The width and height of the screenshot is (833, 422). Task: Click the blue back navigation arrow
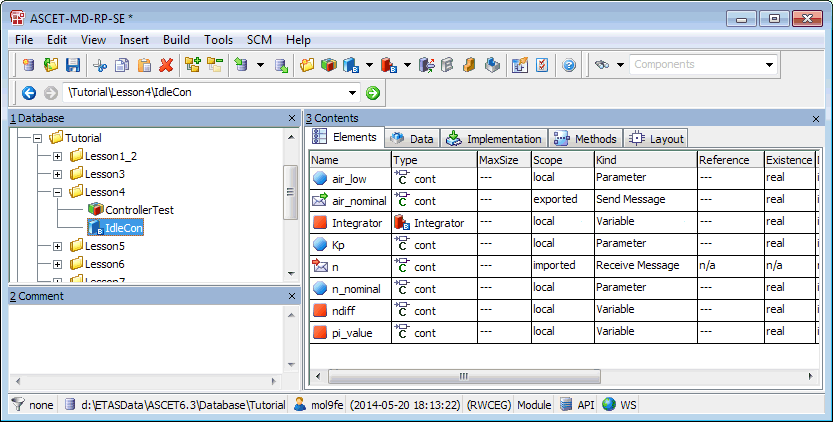(x=29, y=93)
